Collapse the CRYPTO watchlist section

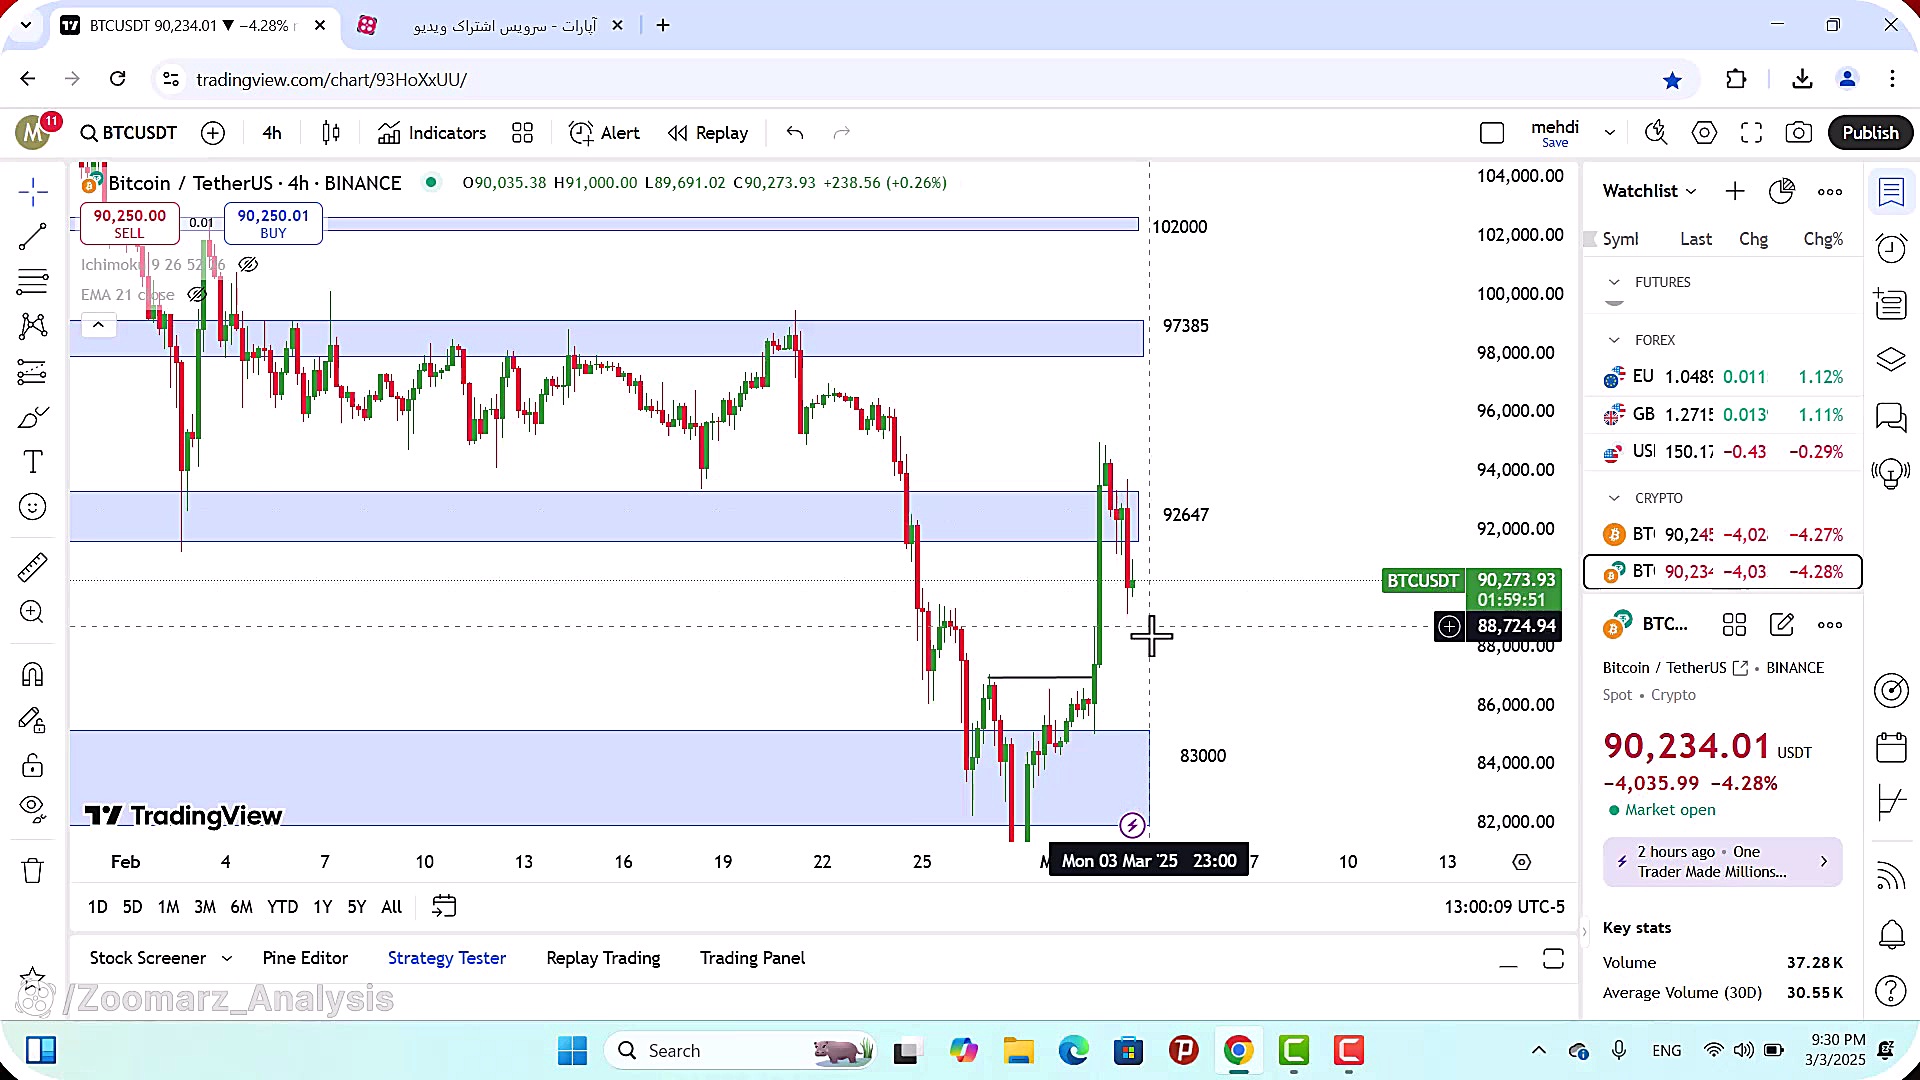(x=1613, y=498)
